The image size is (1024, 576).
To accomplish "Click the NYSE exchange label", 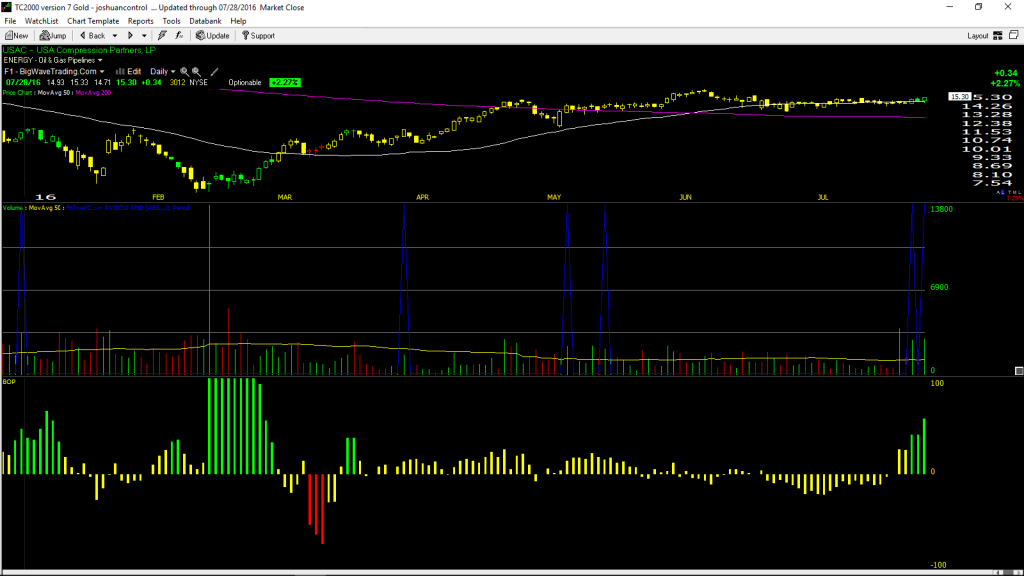I will [x=199, y=83].
